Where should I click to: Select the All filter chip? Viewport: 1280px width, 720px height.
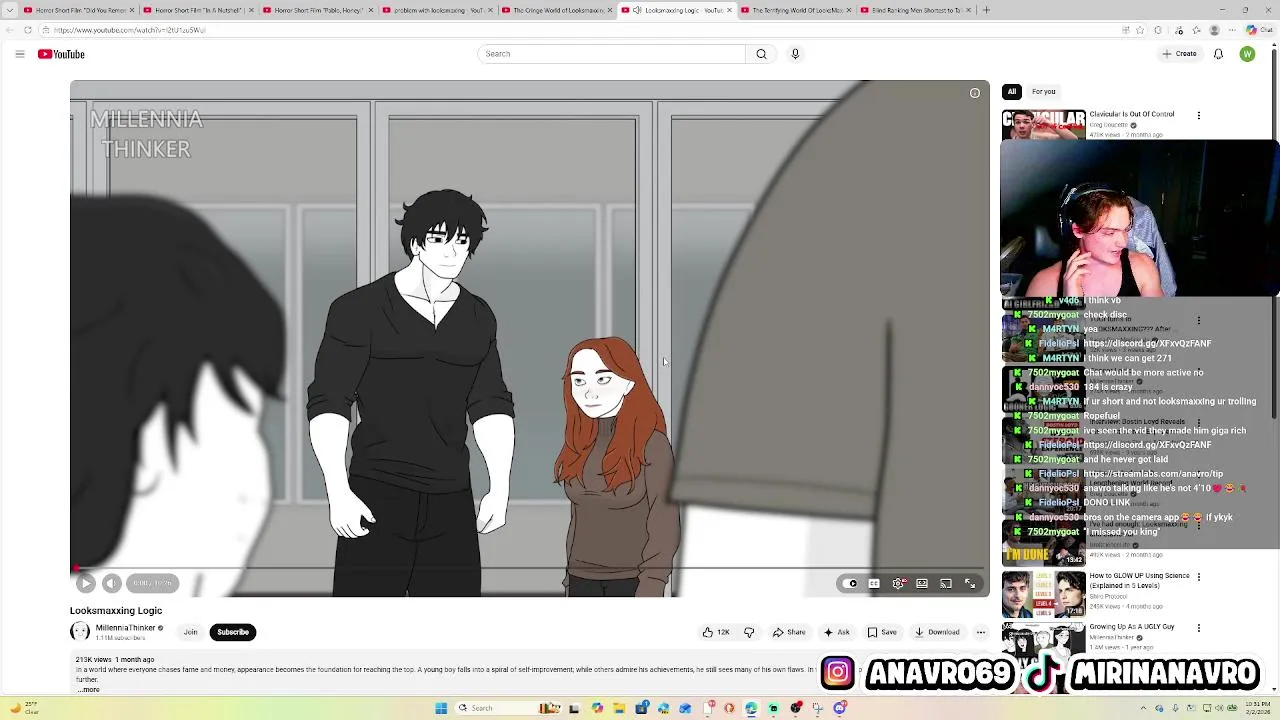coord(1011,92)
